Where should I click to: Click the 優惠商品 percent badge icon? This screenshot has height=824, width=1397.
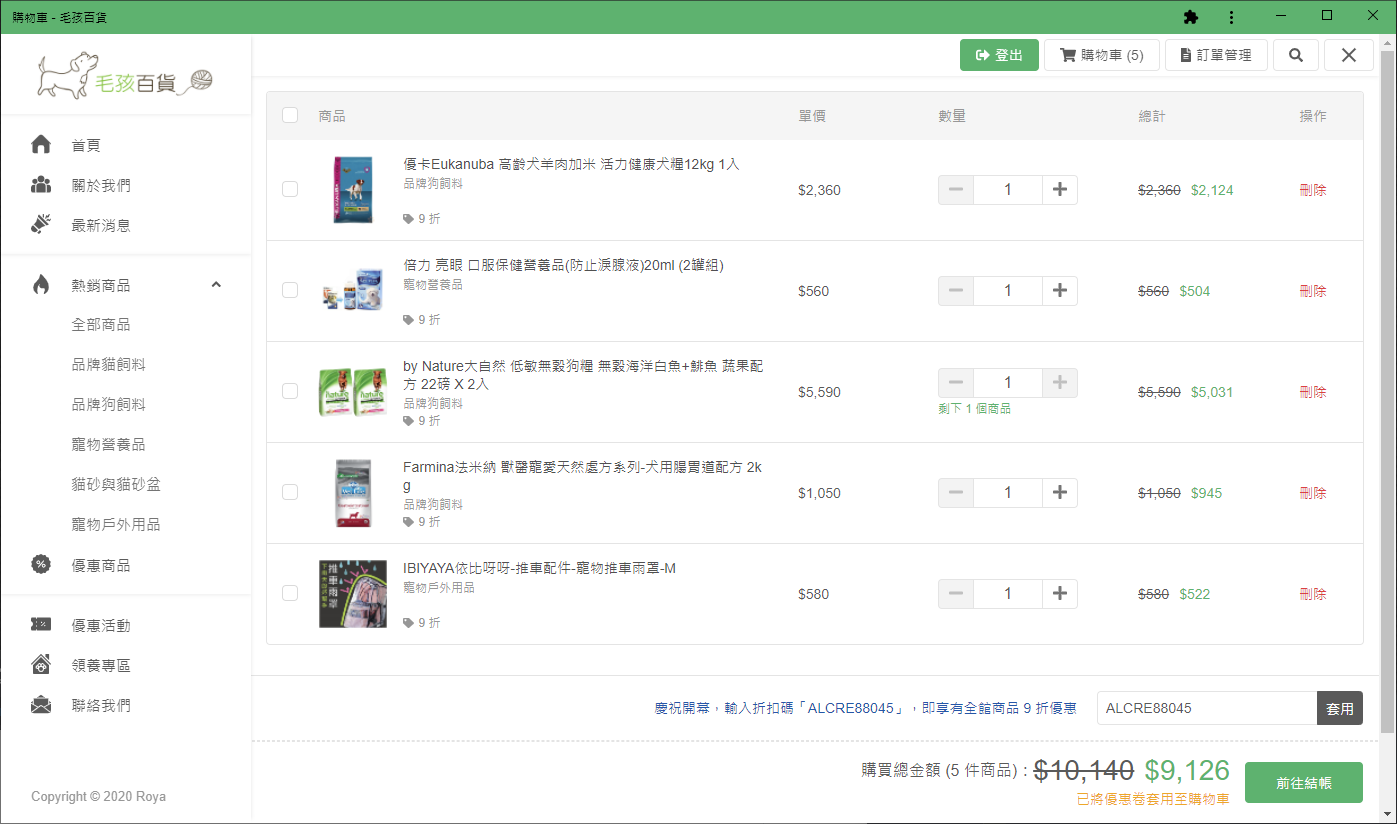point(41,565)
